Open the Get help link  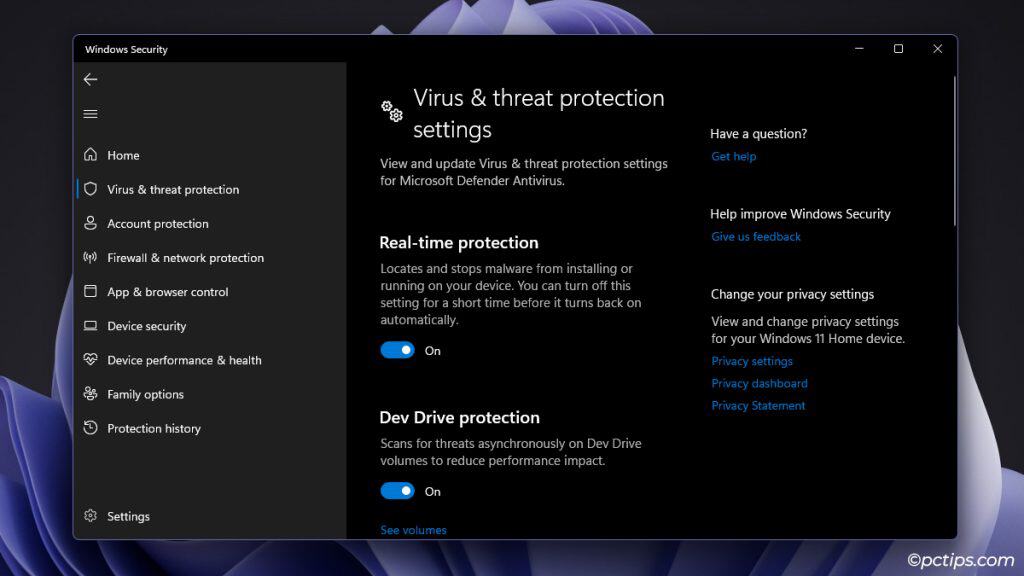click(x=733, y=156)
